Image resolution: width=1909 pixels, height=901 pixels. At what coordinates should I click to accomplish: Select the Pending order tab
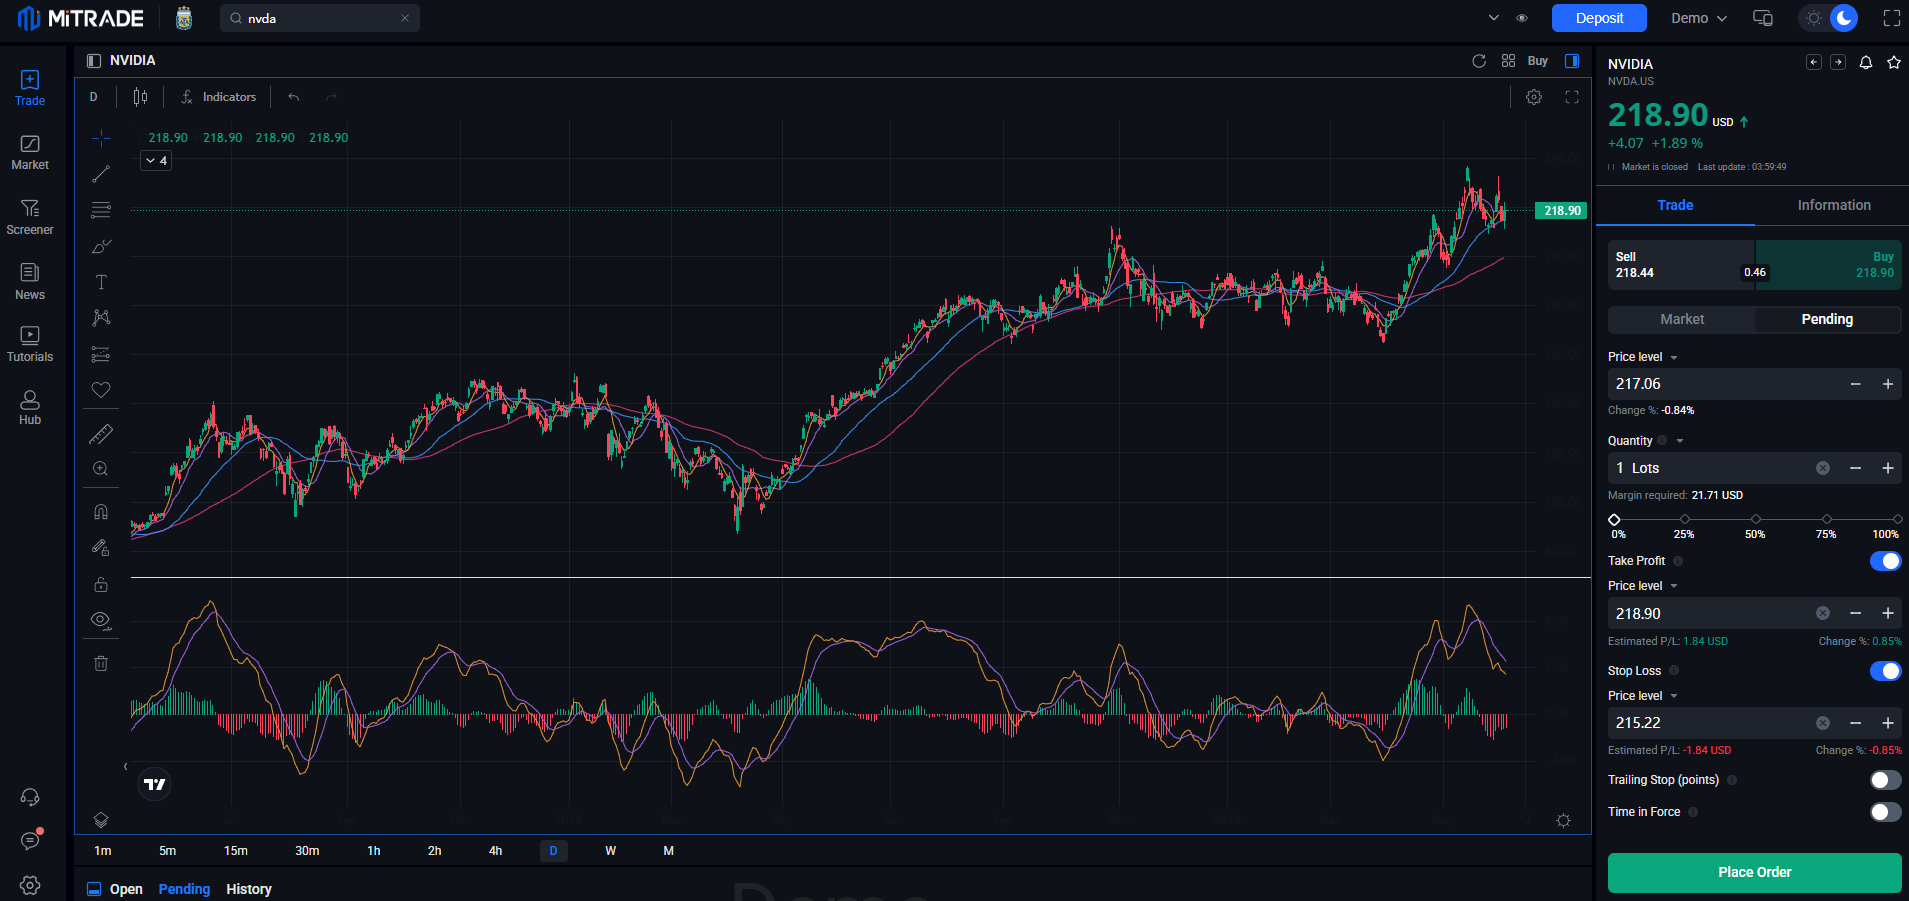tap(1827, 319)
